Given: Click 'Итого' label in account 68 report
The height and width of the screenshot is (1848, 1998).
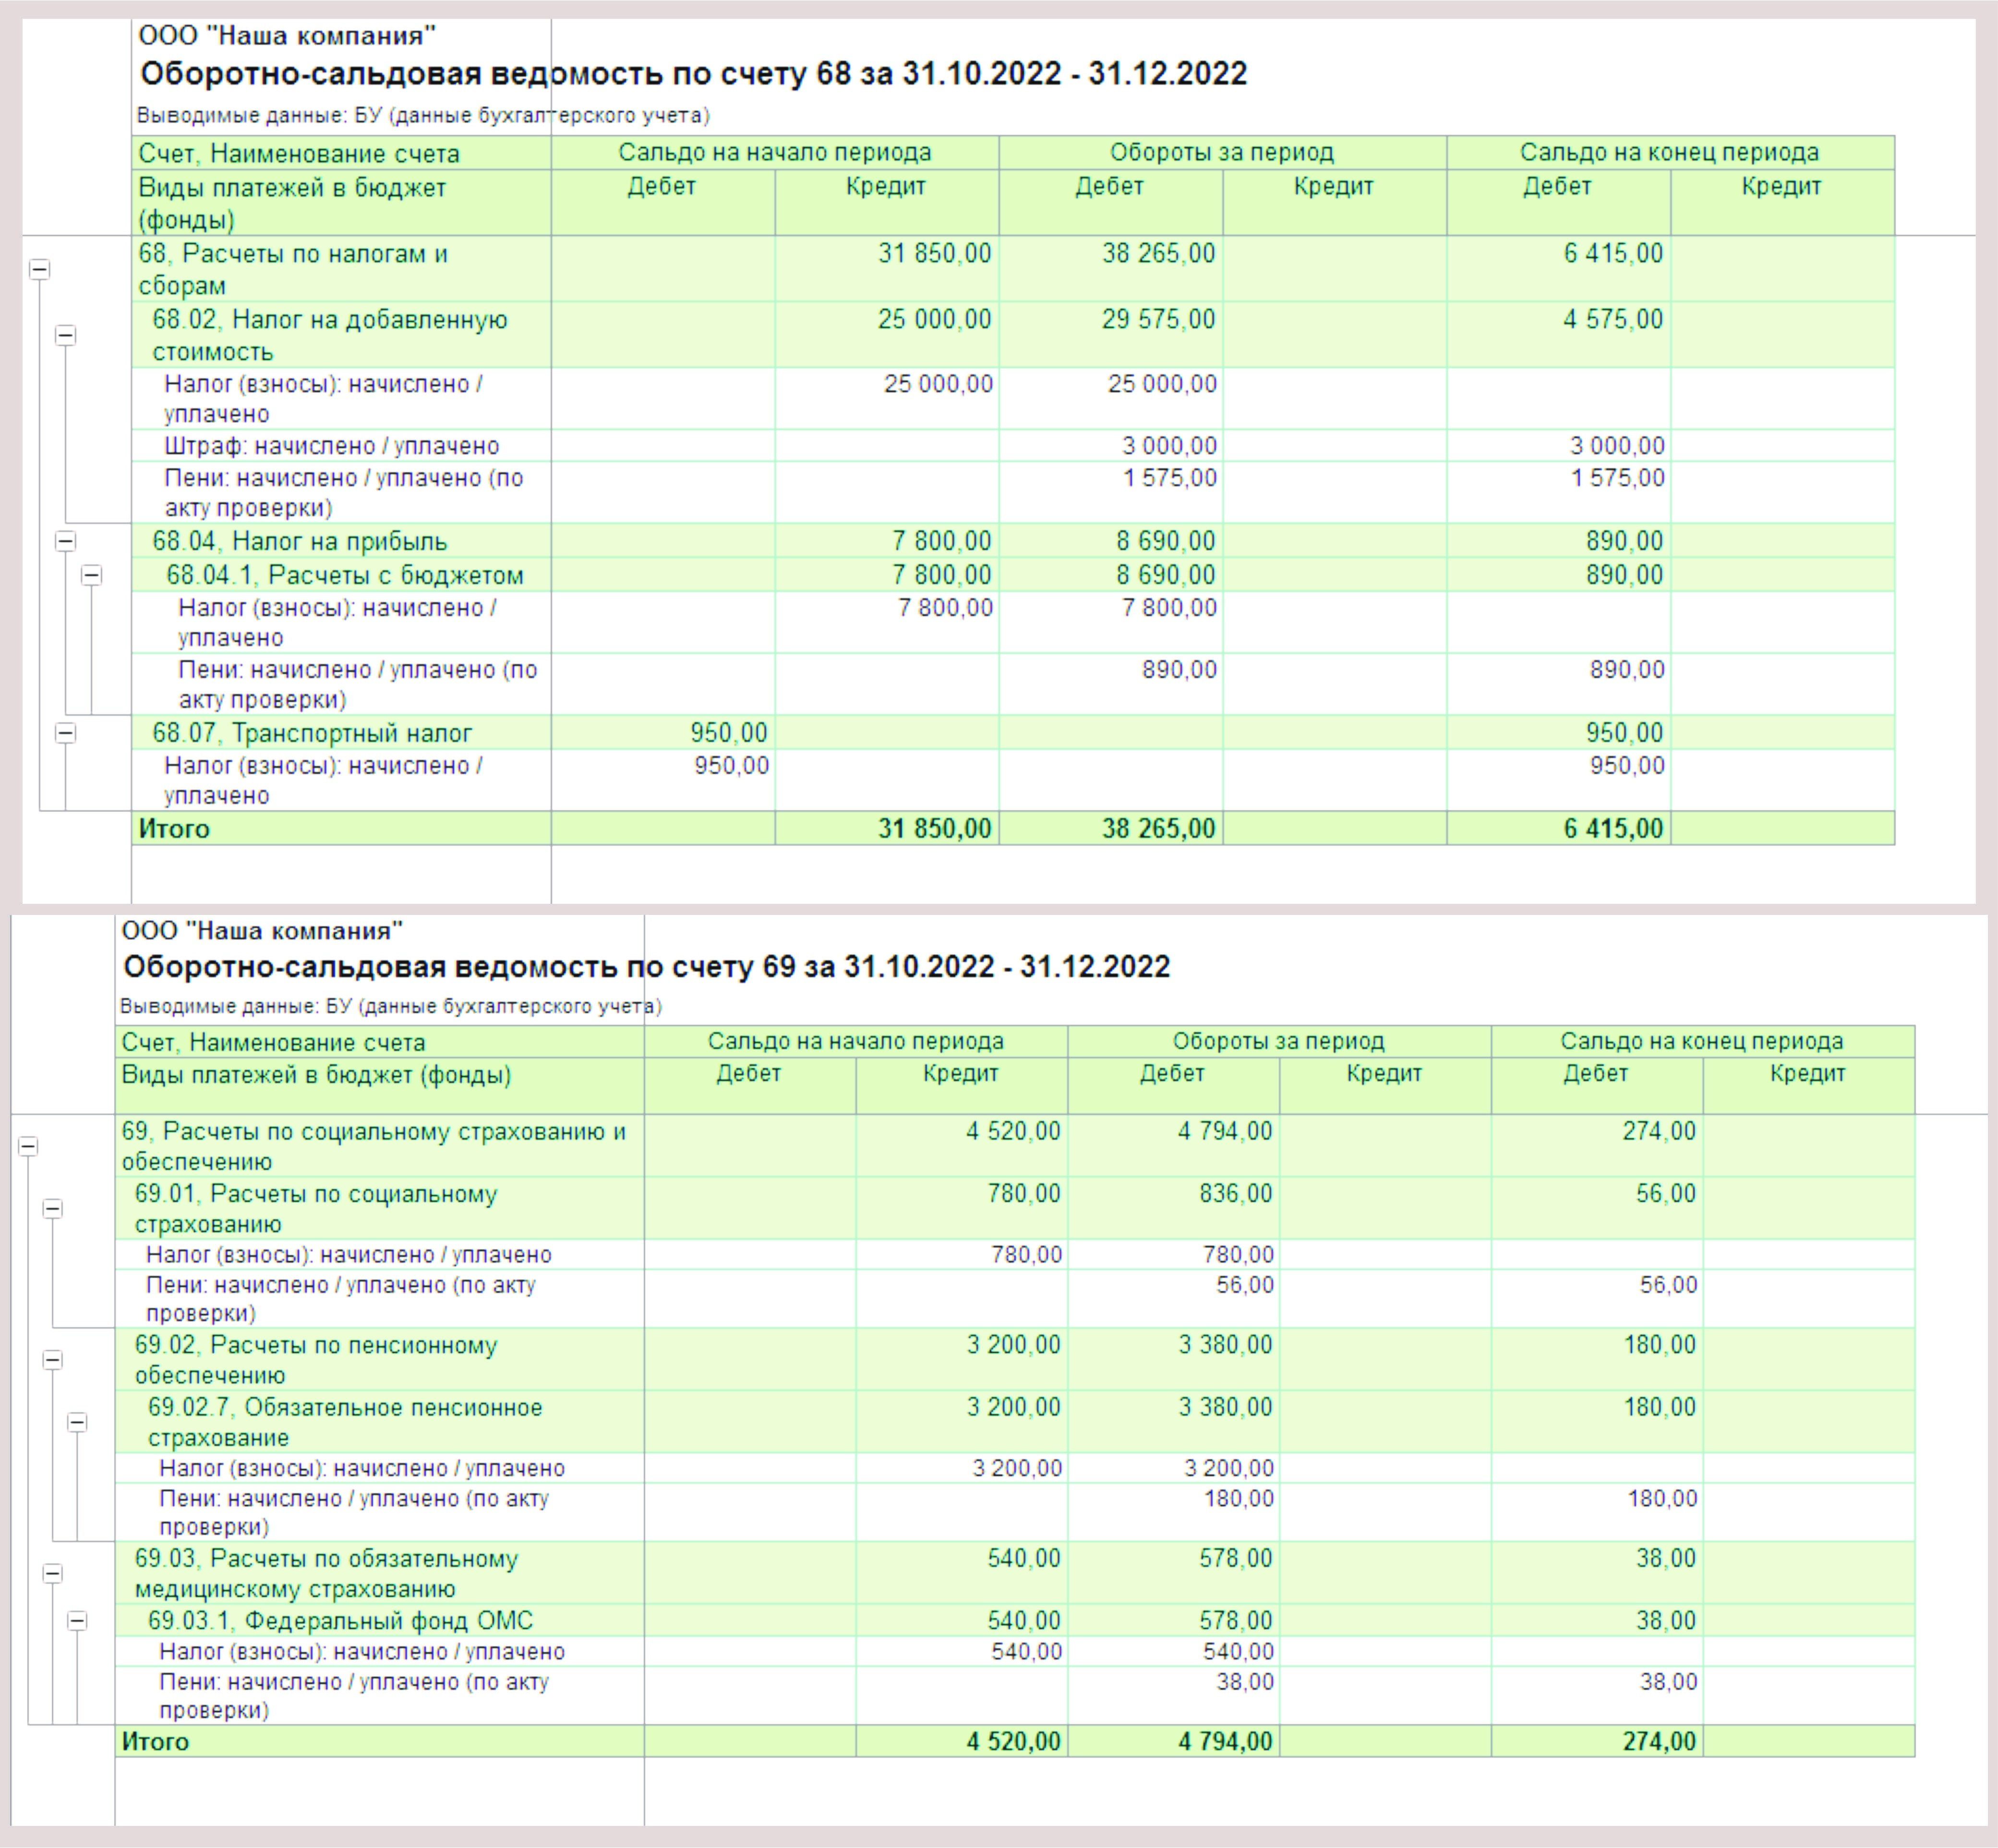Looking at the screenshot, I should 174,829.
